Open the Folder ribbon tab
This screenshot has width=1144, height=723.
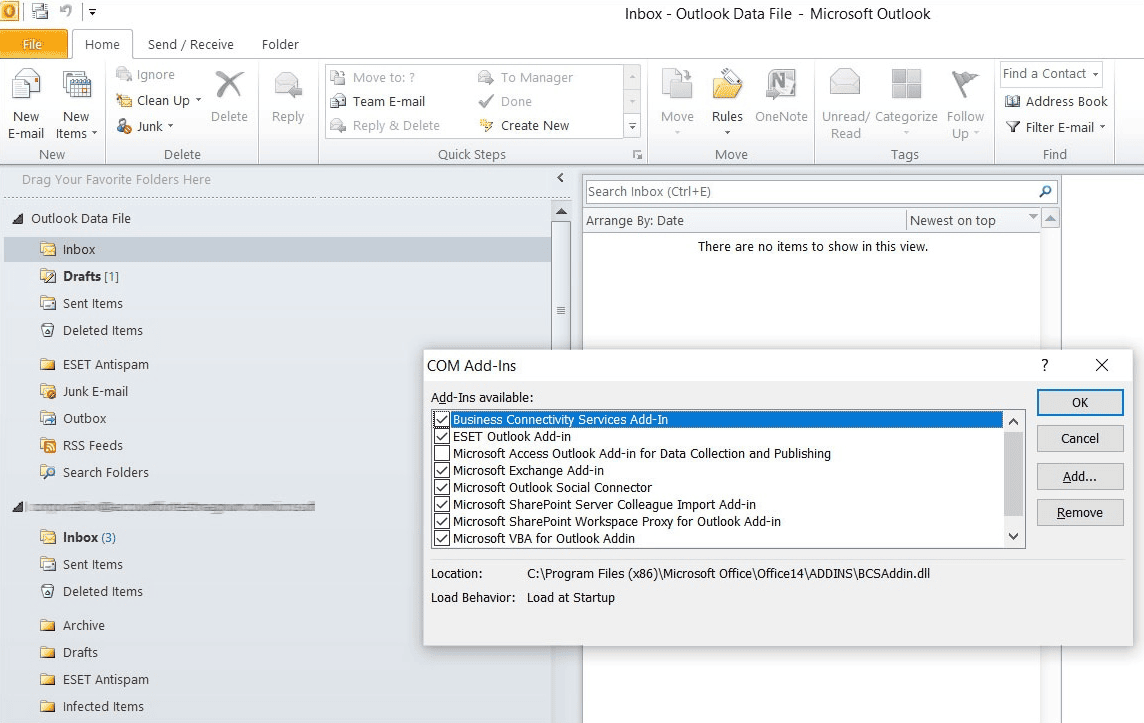click(280, 45)
